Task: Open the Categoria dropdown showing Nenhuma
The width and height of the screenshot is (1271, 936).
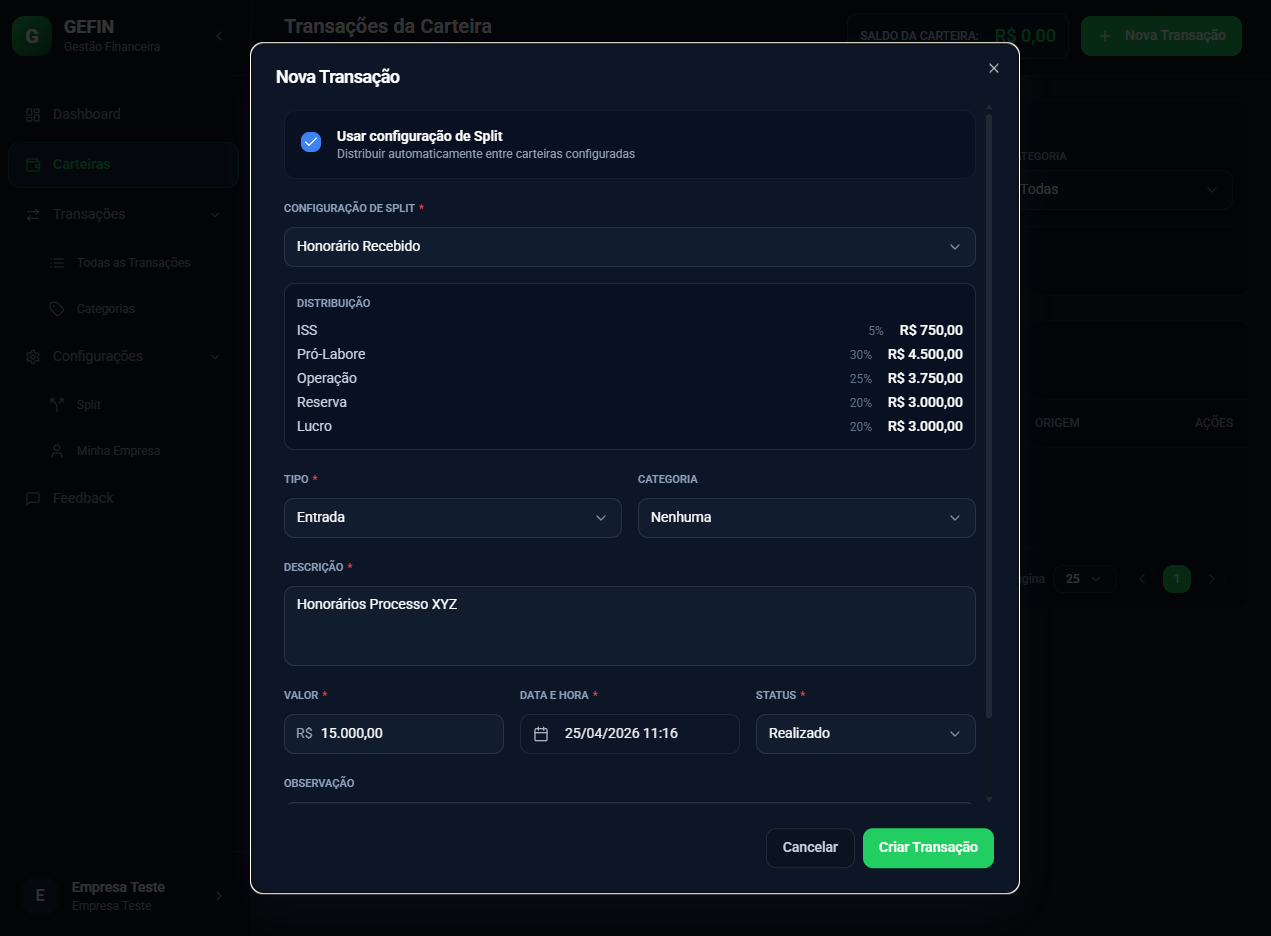Action: click(x=806, y=518)
